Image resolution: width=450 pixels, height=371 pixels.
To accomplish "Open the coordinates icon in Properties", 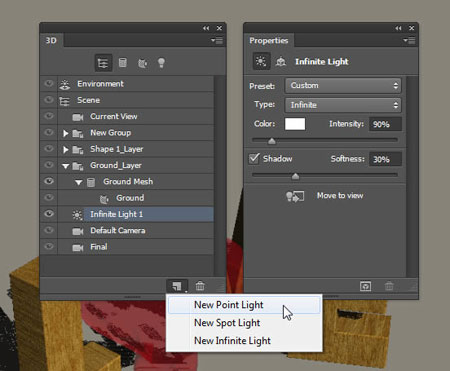I will pyautogui.click(x=281, y=62).
